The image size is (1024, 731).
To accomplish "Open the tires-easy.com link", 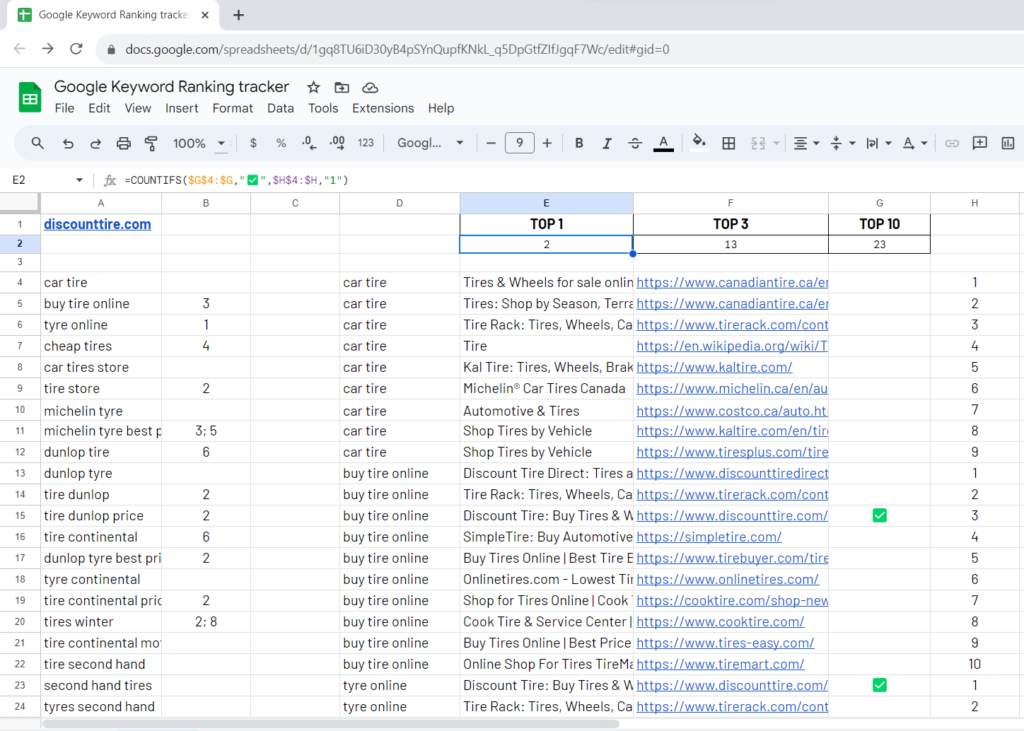I will coord(726,643).
